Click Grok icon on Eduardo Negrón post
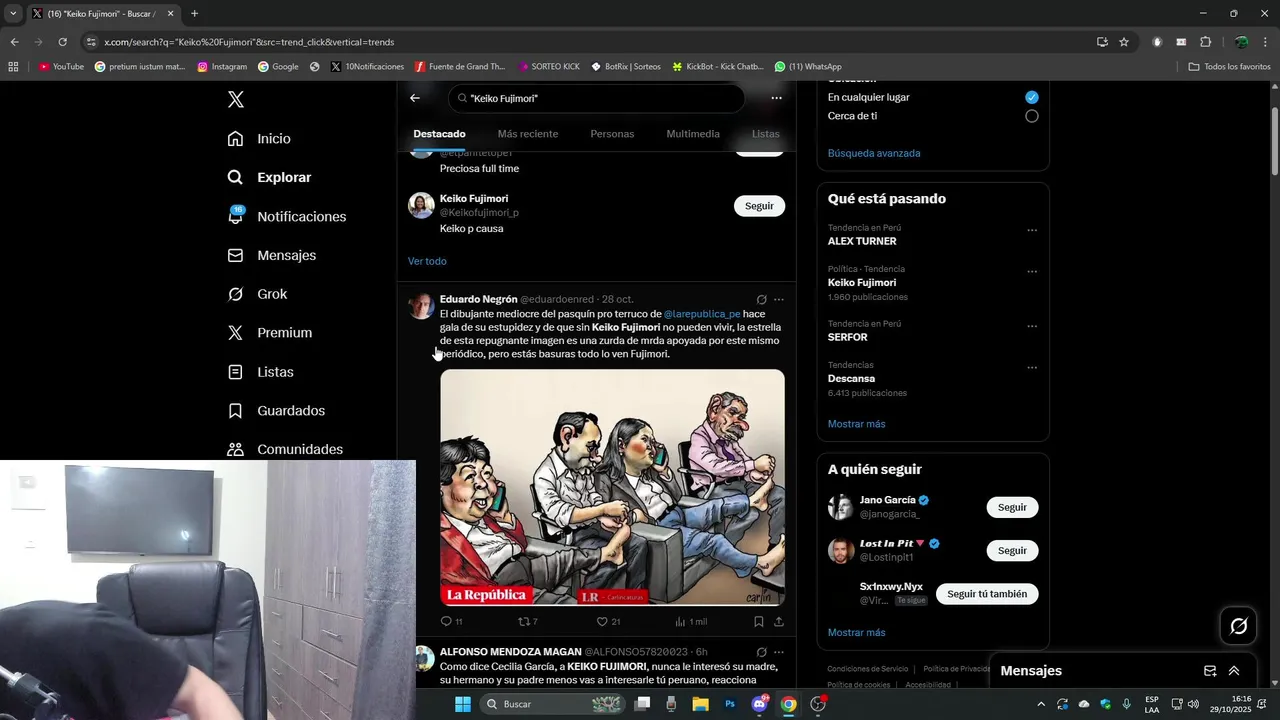The image size is (1280, 720). pos(761,299)
